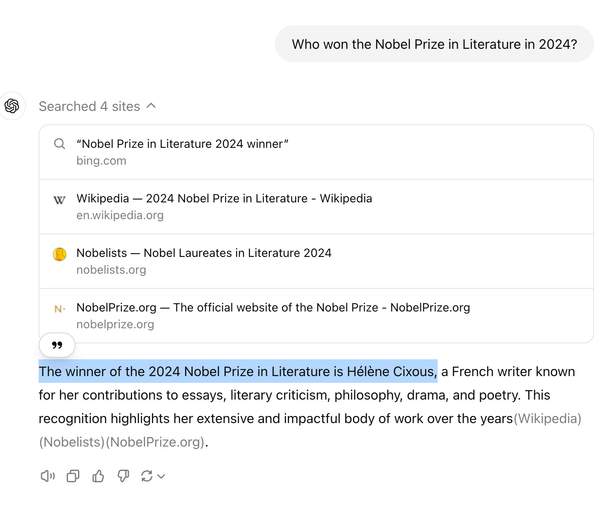Open the "Nobel Laureates in Literature 2024" result
The image size is (600, 508).
(203, 254)
